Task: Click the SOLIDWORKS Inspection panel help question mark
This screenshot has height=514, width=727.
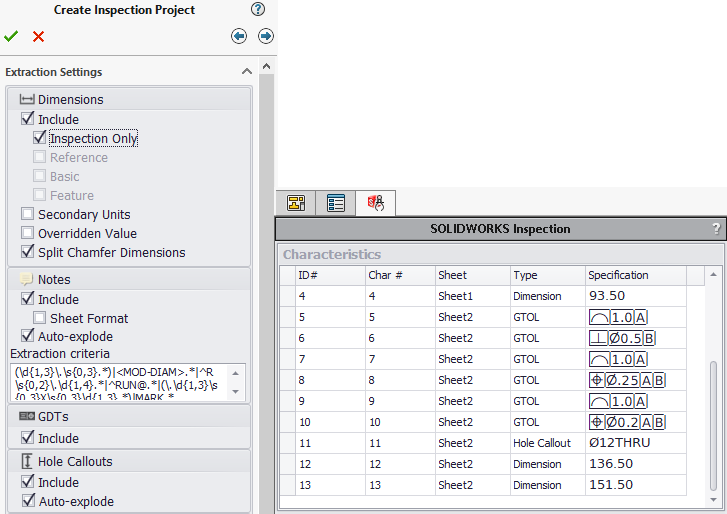Action: [x=716, y=228]
